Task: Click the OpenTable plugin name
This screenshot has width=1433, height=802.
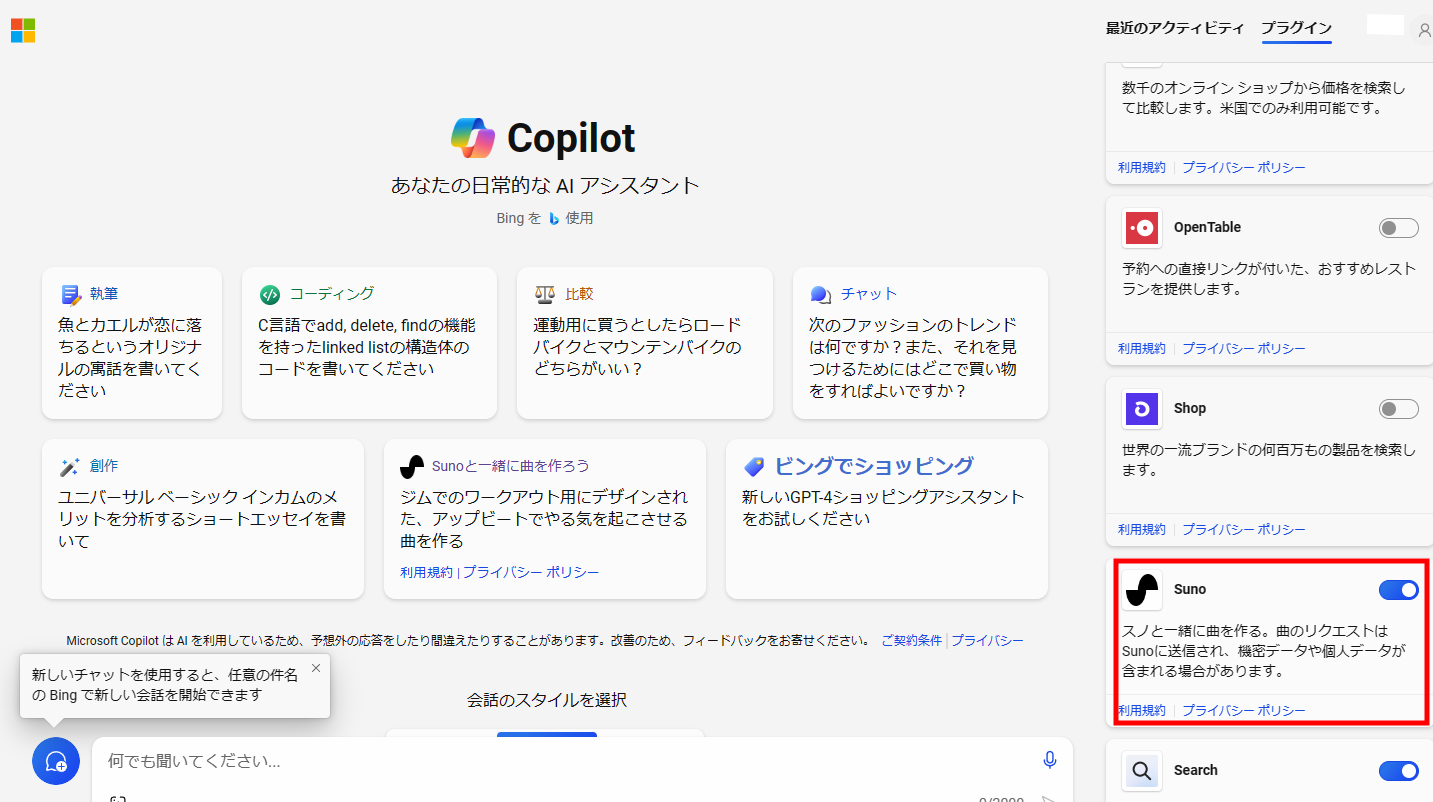Action: pos(1207,228)
